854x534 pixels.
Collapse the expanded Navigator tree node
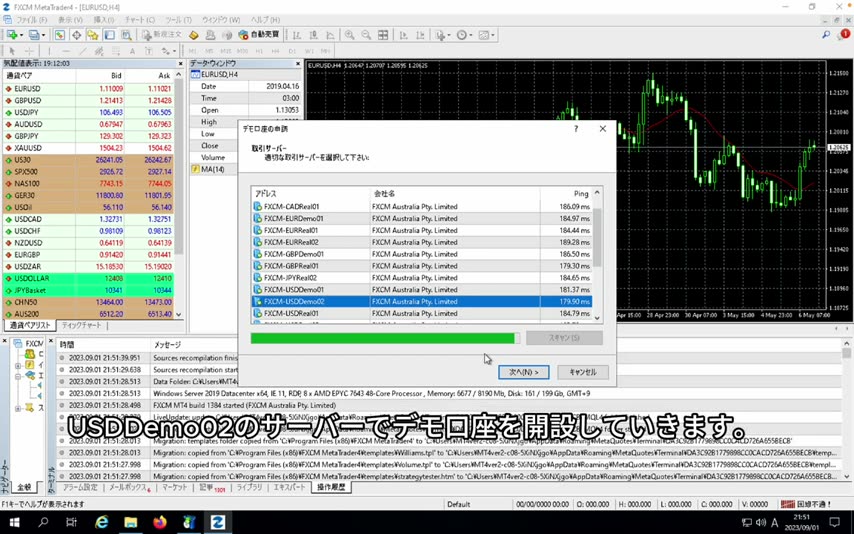click(x=18, y=375)
